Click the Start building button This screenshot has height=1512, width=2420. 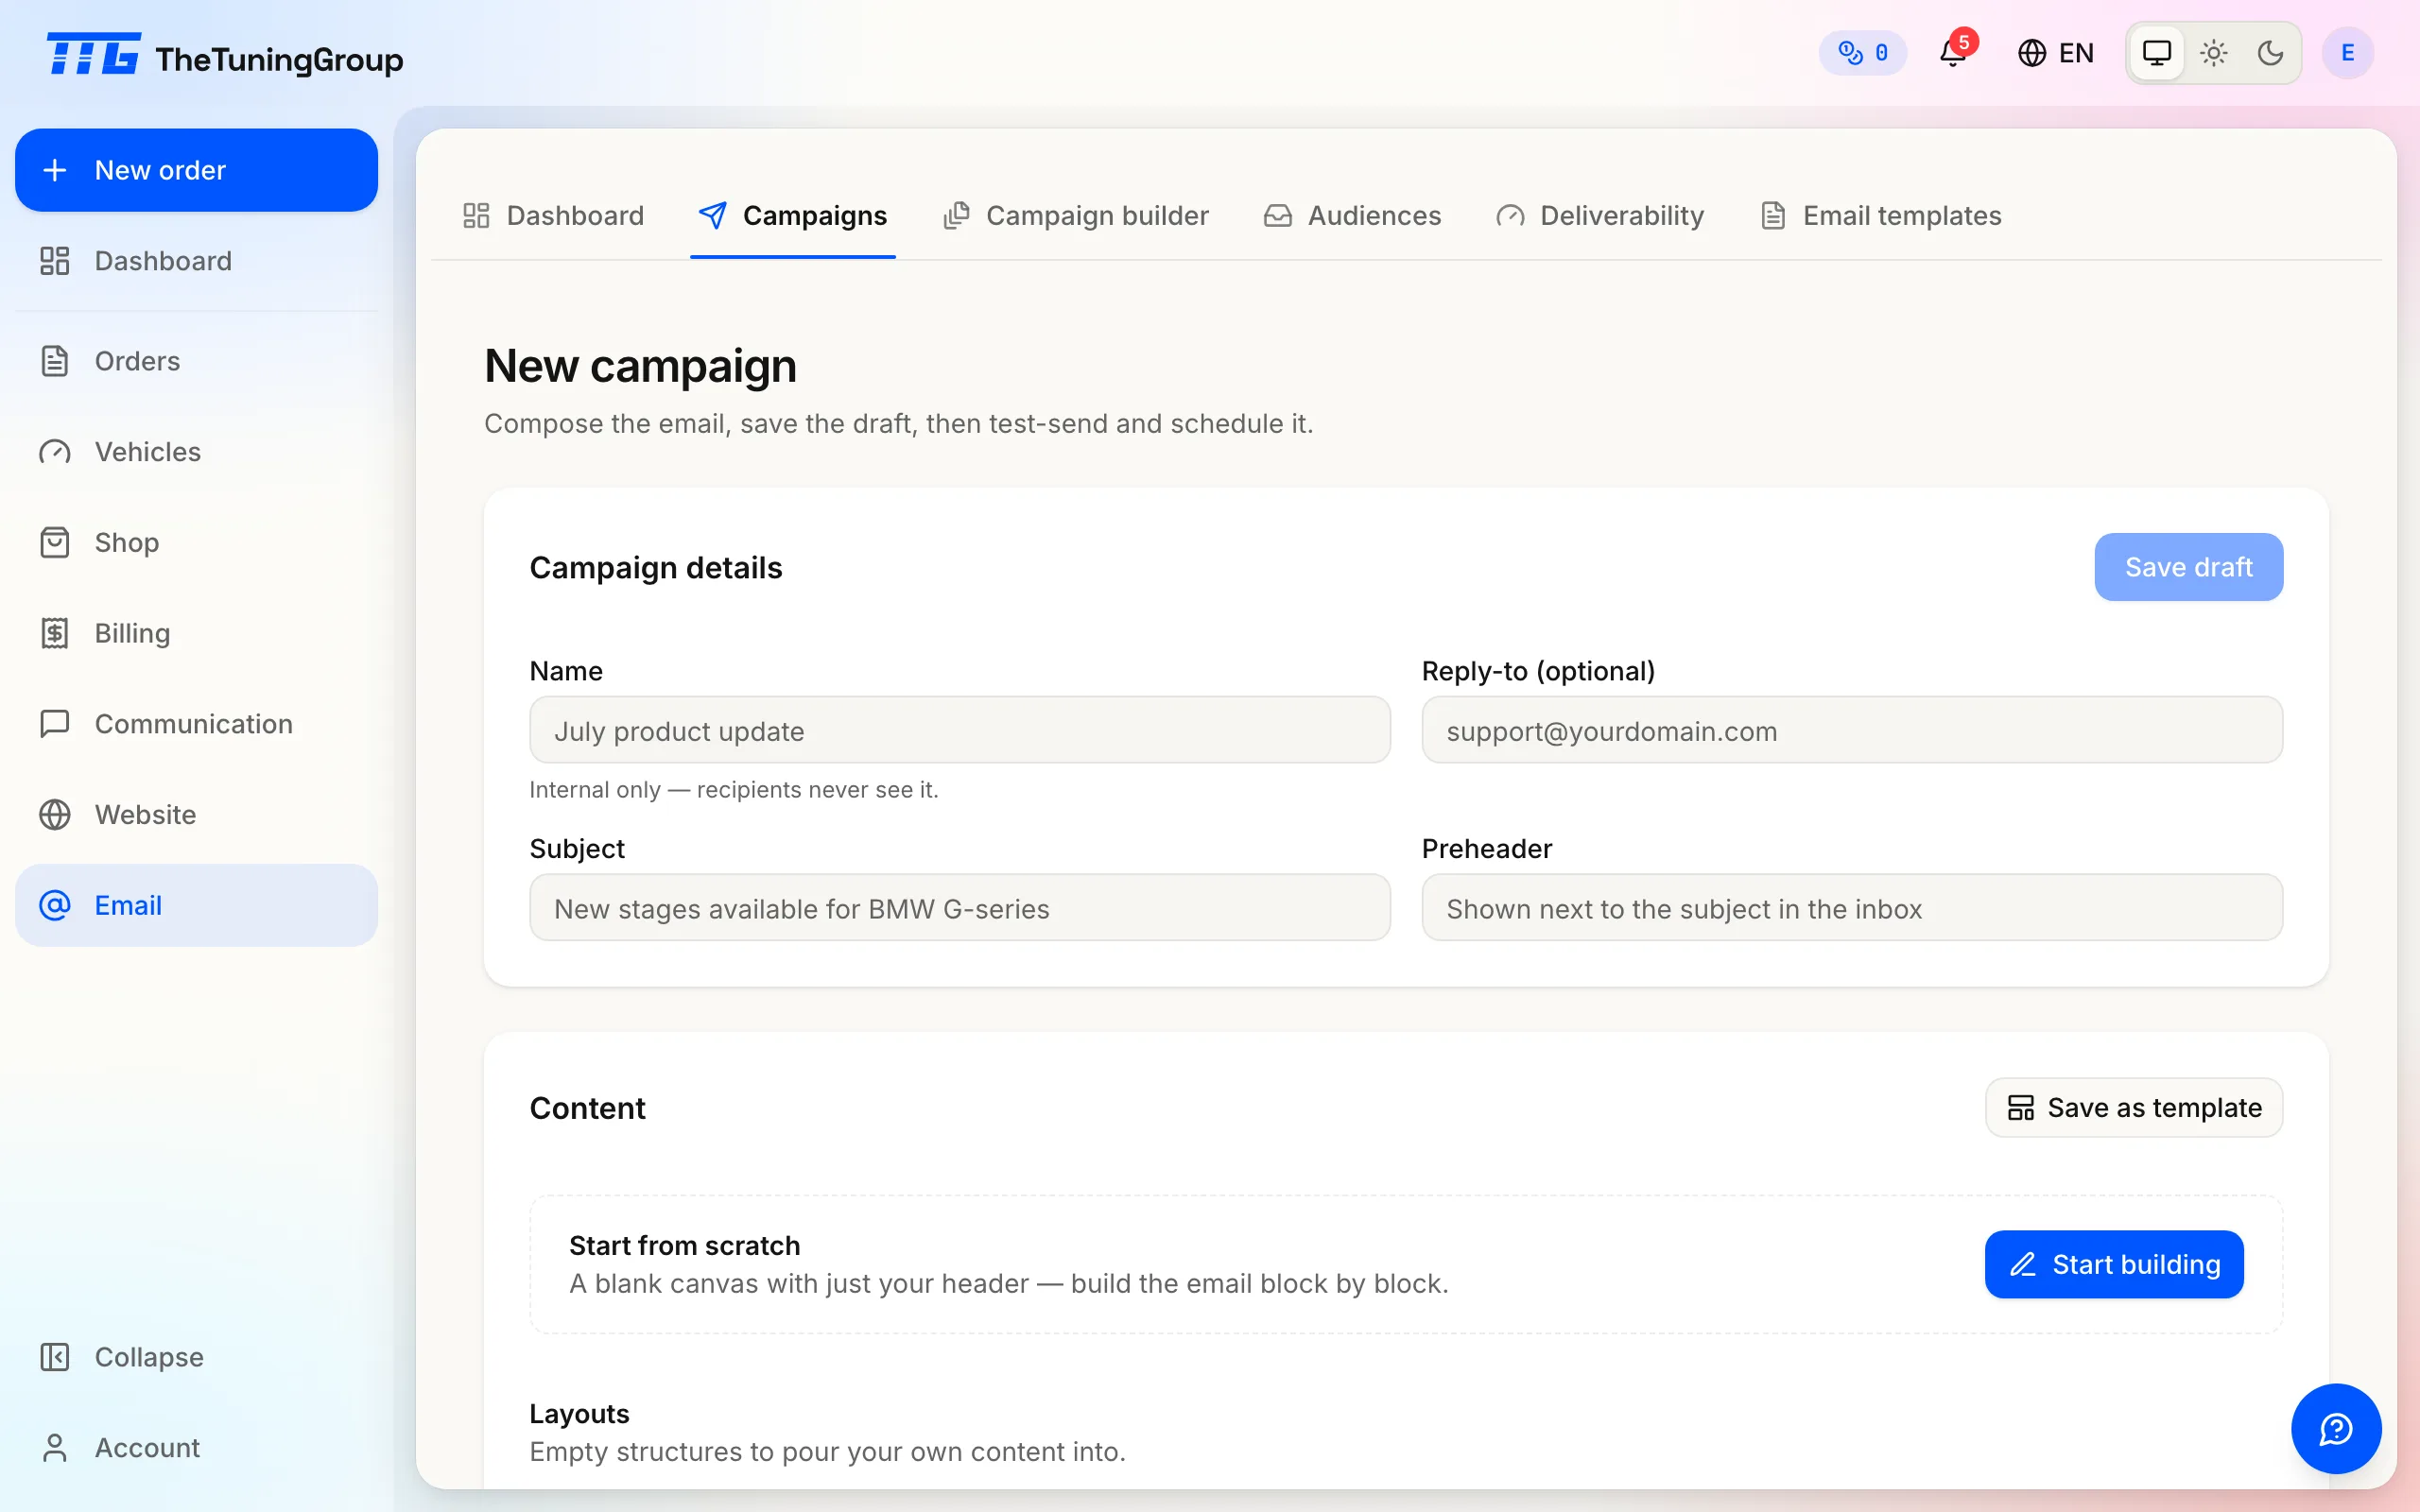click(2114, 1264)
